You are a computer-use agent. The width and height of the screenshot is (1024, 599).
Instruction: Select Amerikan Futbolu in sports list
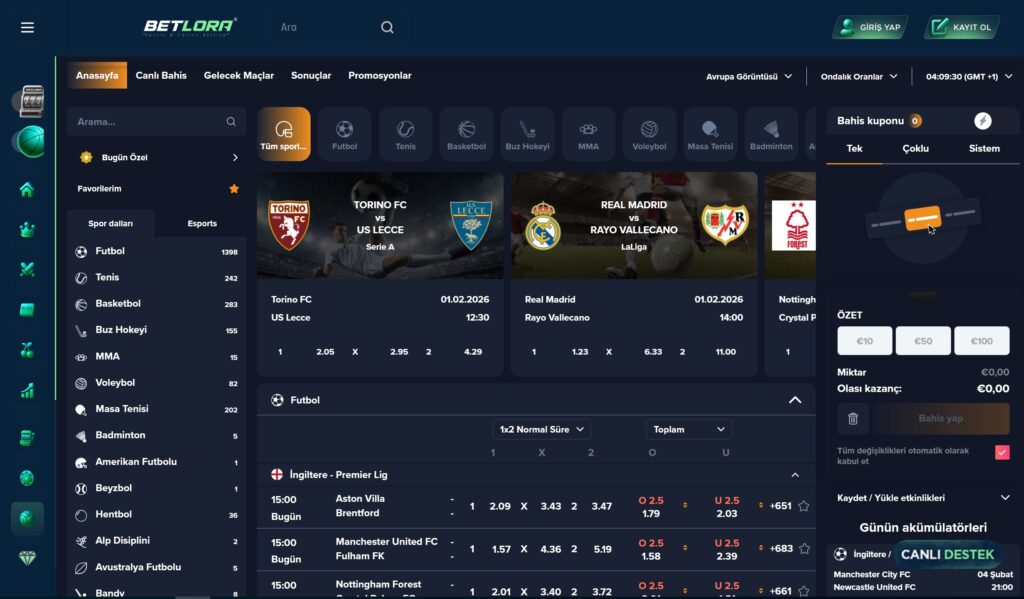point(156,462)
